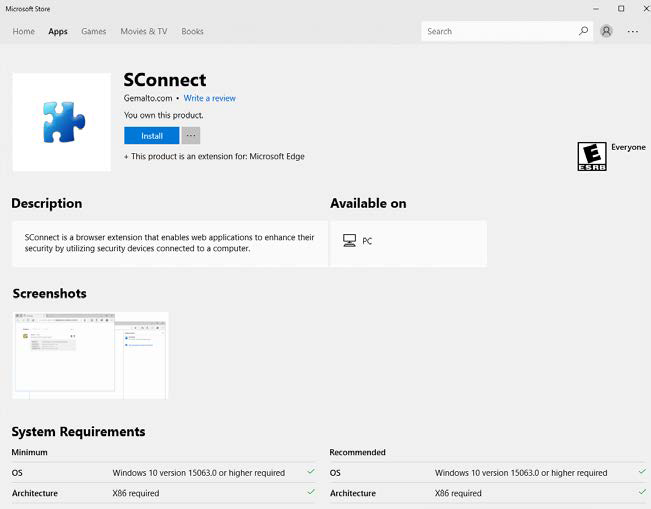Click Recommended OS Windows 10 version requirement

click(521, 473)
